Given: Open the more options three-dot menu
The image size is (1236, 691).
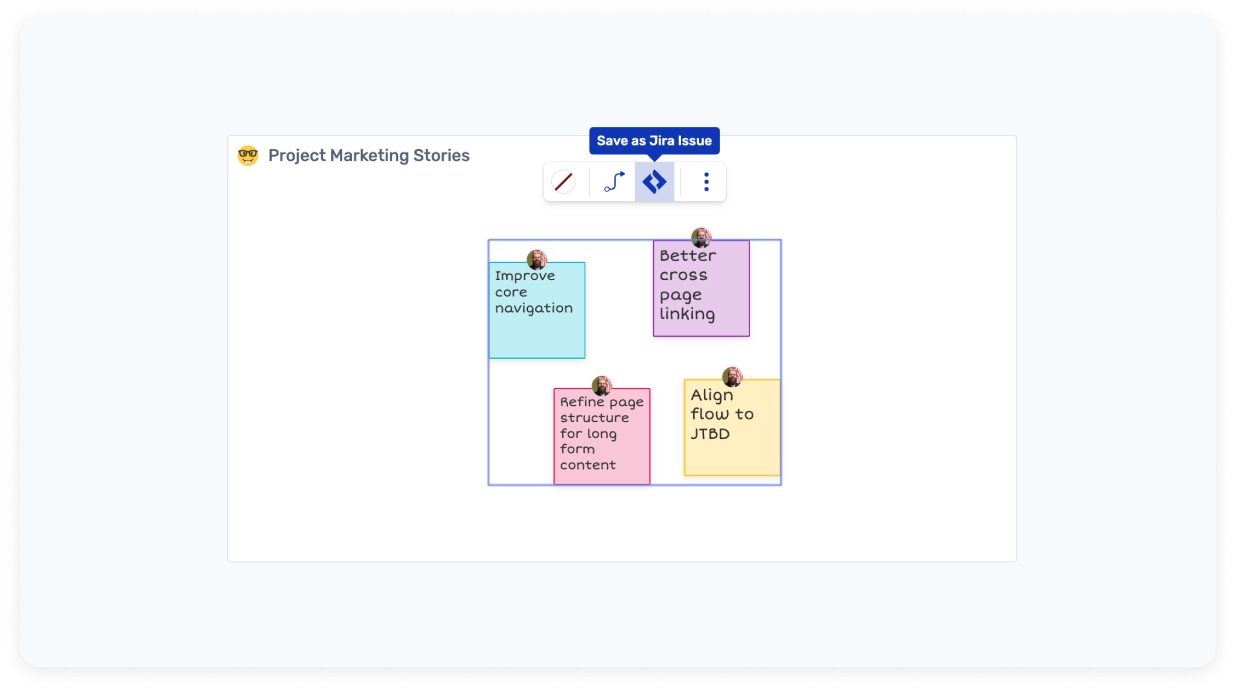Looking at the screenshot, I should (x=706, y=182).
